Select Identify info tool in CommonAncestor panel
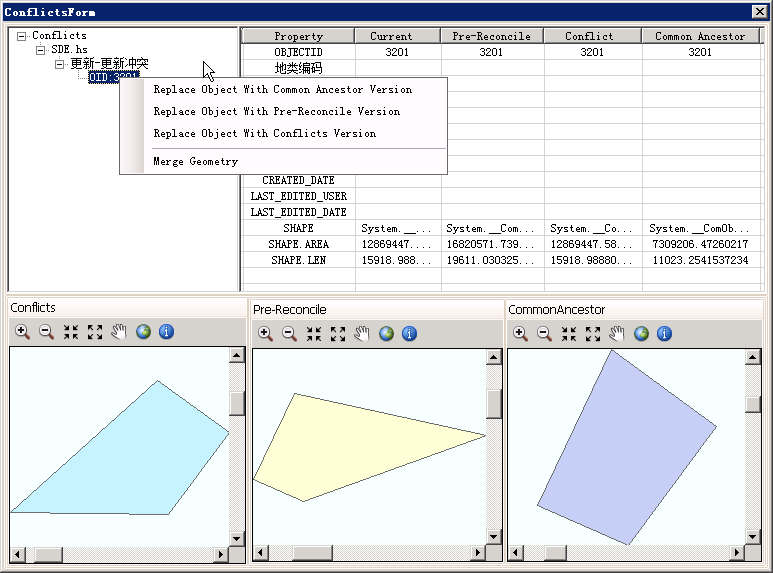Screen dimensions: 773x573 pos(665,334)
